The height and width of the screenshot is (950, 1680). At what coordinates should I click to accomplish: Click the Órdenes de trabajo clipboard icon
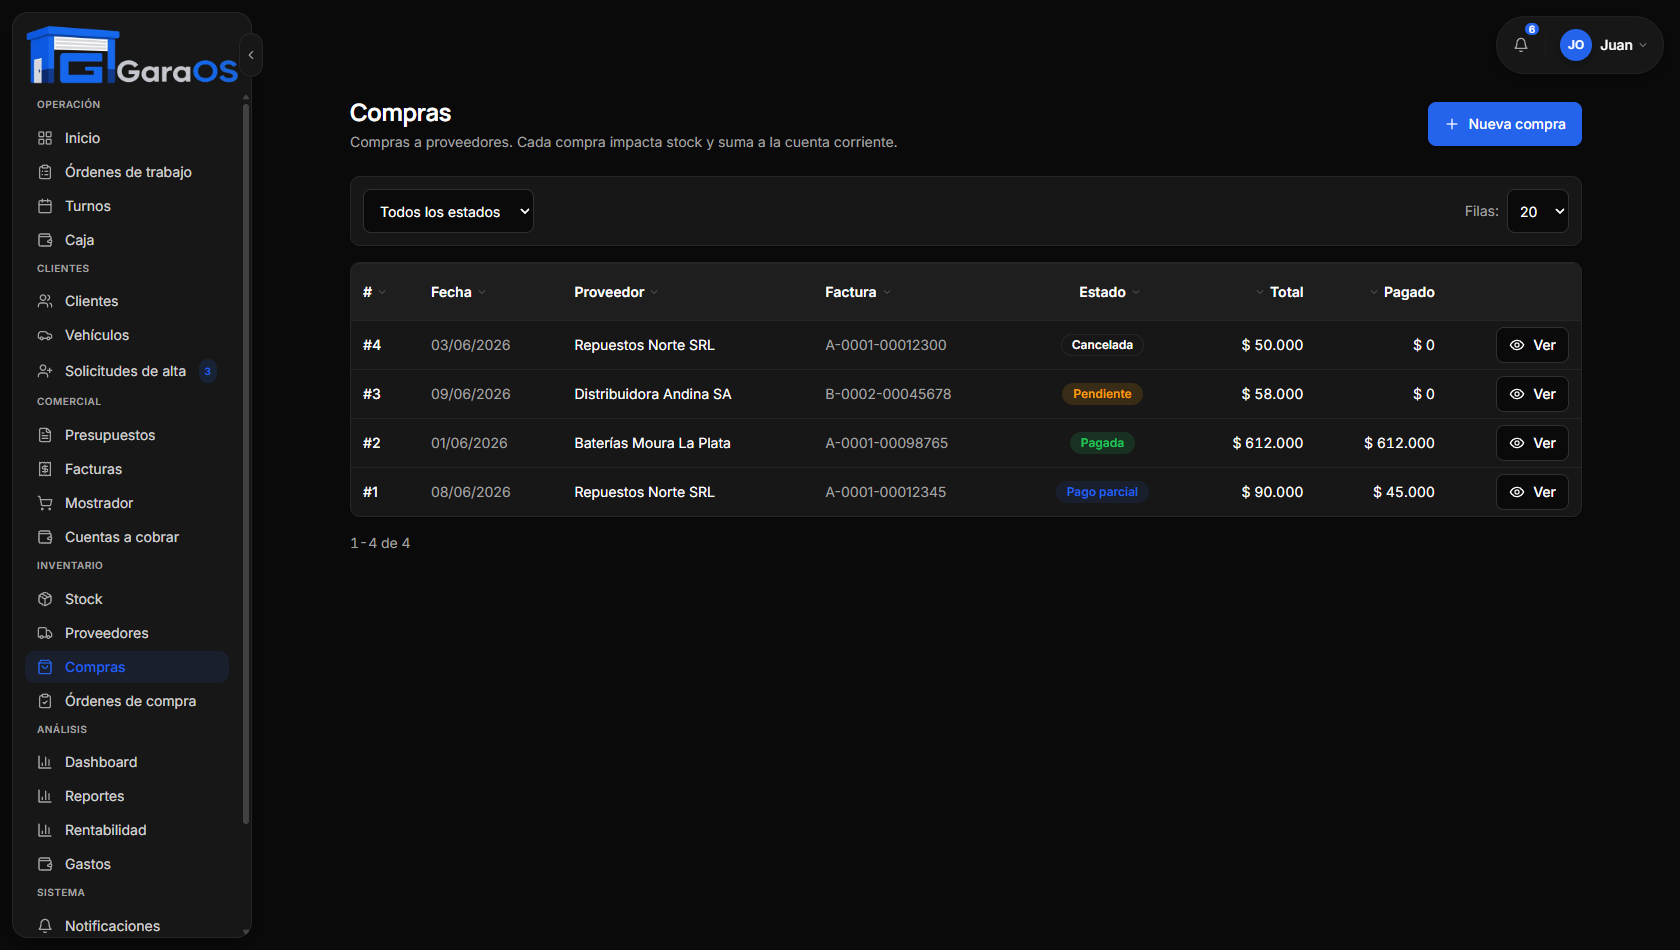pos(45,172)
